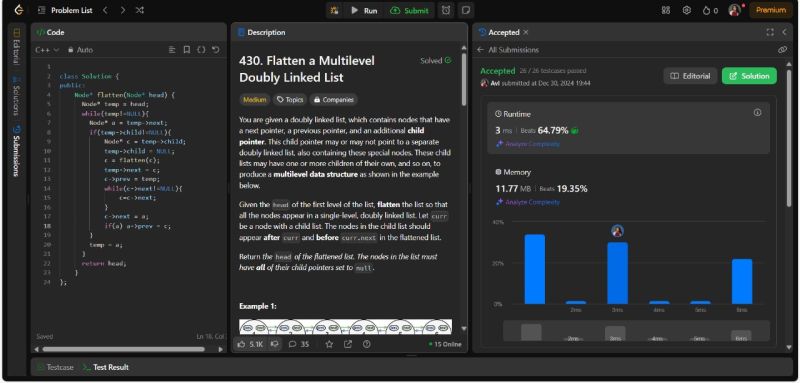Image resolution: width=800 pixels, height=383 pixels.
Task: Click the bookmark icon in code toolbar
Action: 187,50
